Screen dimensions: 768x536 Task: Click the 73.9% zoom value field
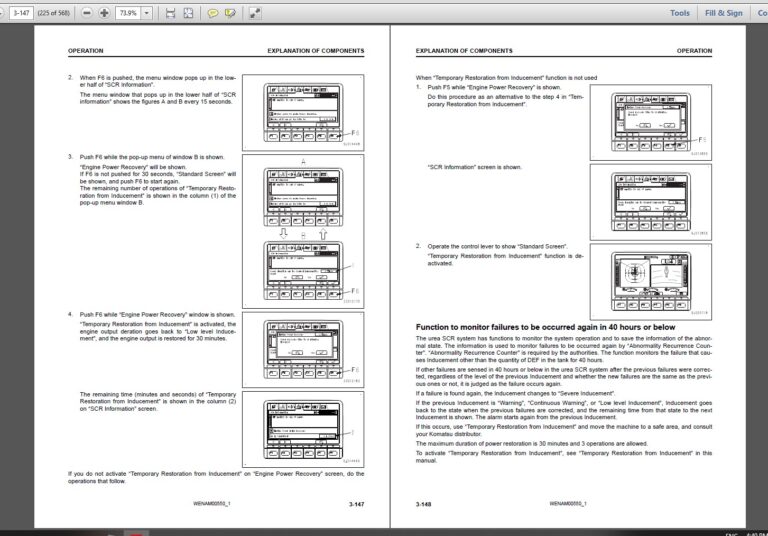tap(128, 13)
